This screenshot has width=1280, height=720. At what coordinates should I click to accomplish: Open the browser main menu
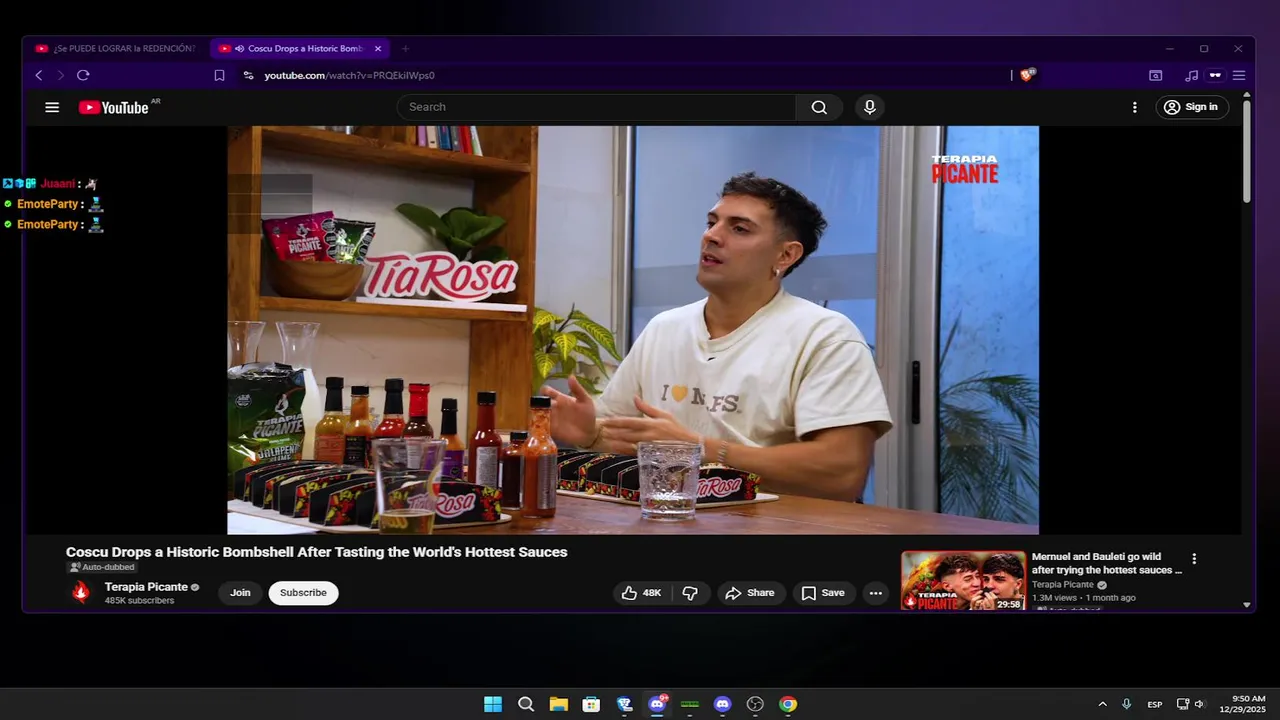[1239, 75]
